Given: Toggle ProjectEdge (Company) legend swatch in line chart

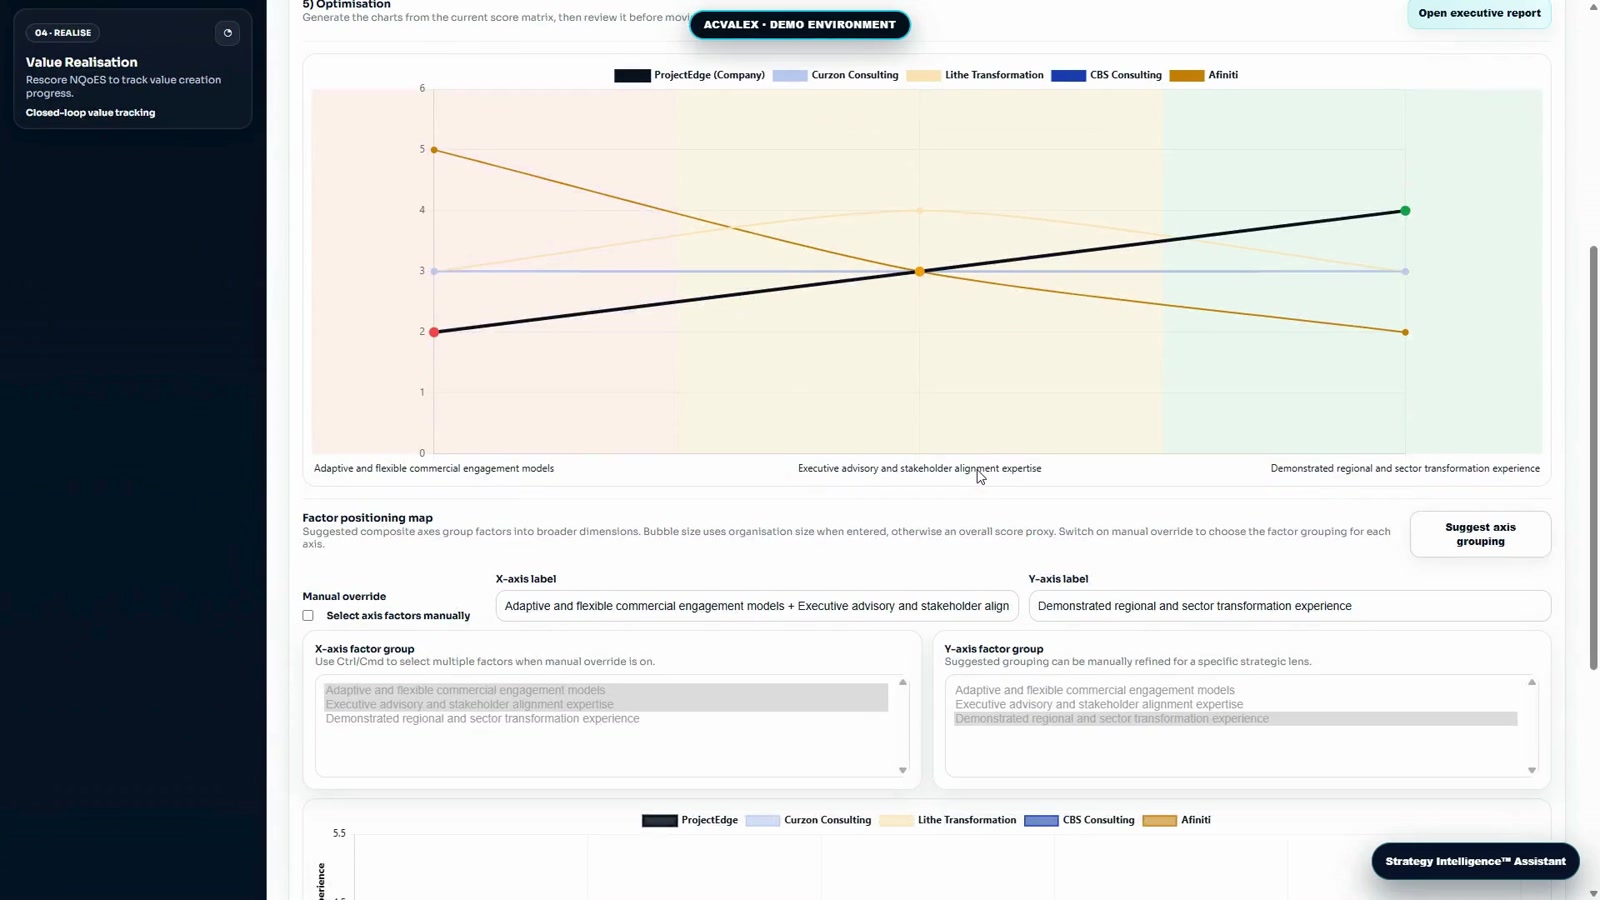Looking at the screenshot, I should [x=632, y=75].
